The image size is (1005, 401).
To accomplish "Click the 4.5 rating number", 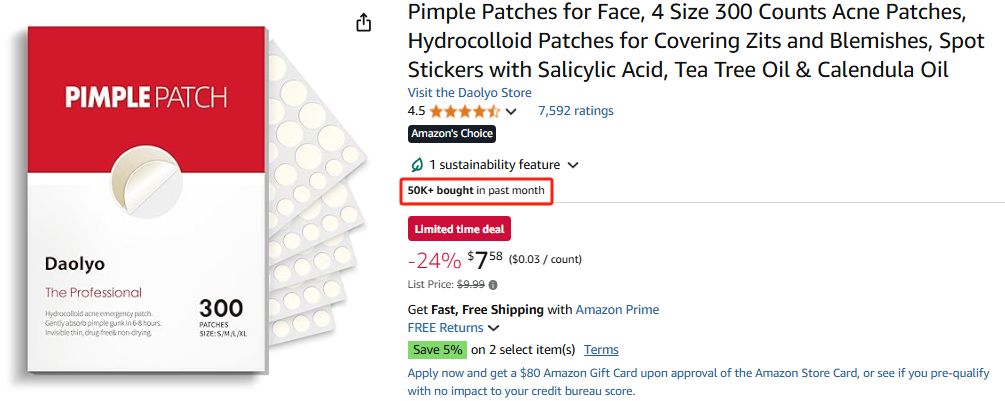I will click(x=417, y=111).
